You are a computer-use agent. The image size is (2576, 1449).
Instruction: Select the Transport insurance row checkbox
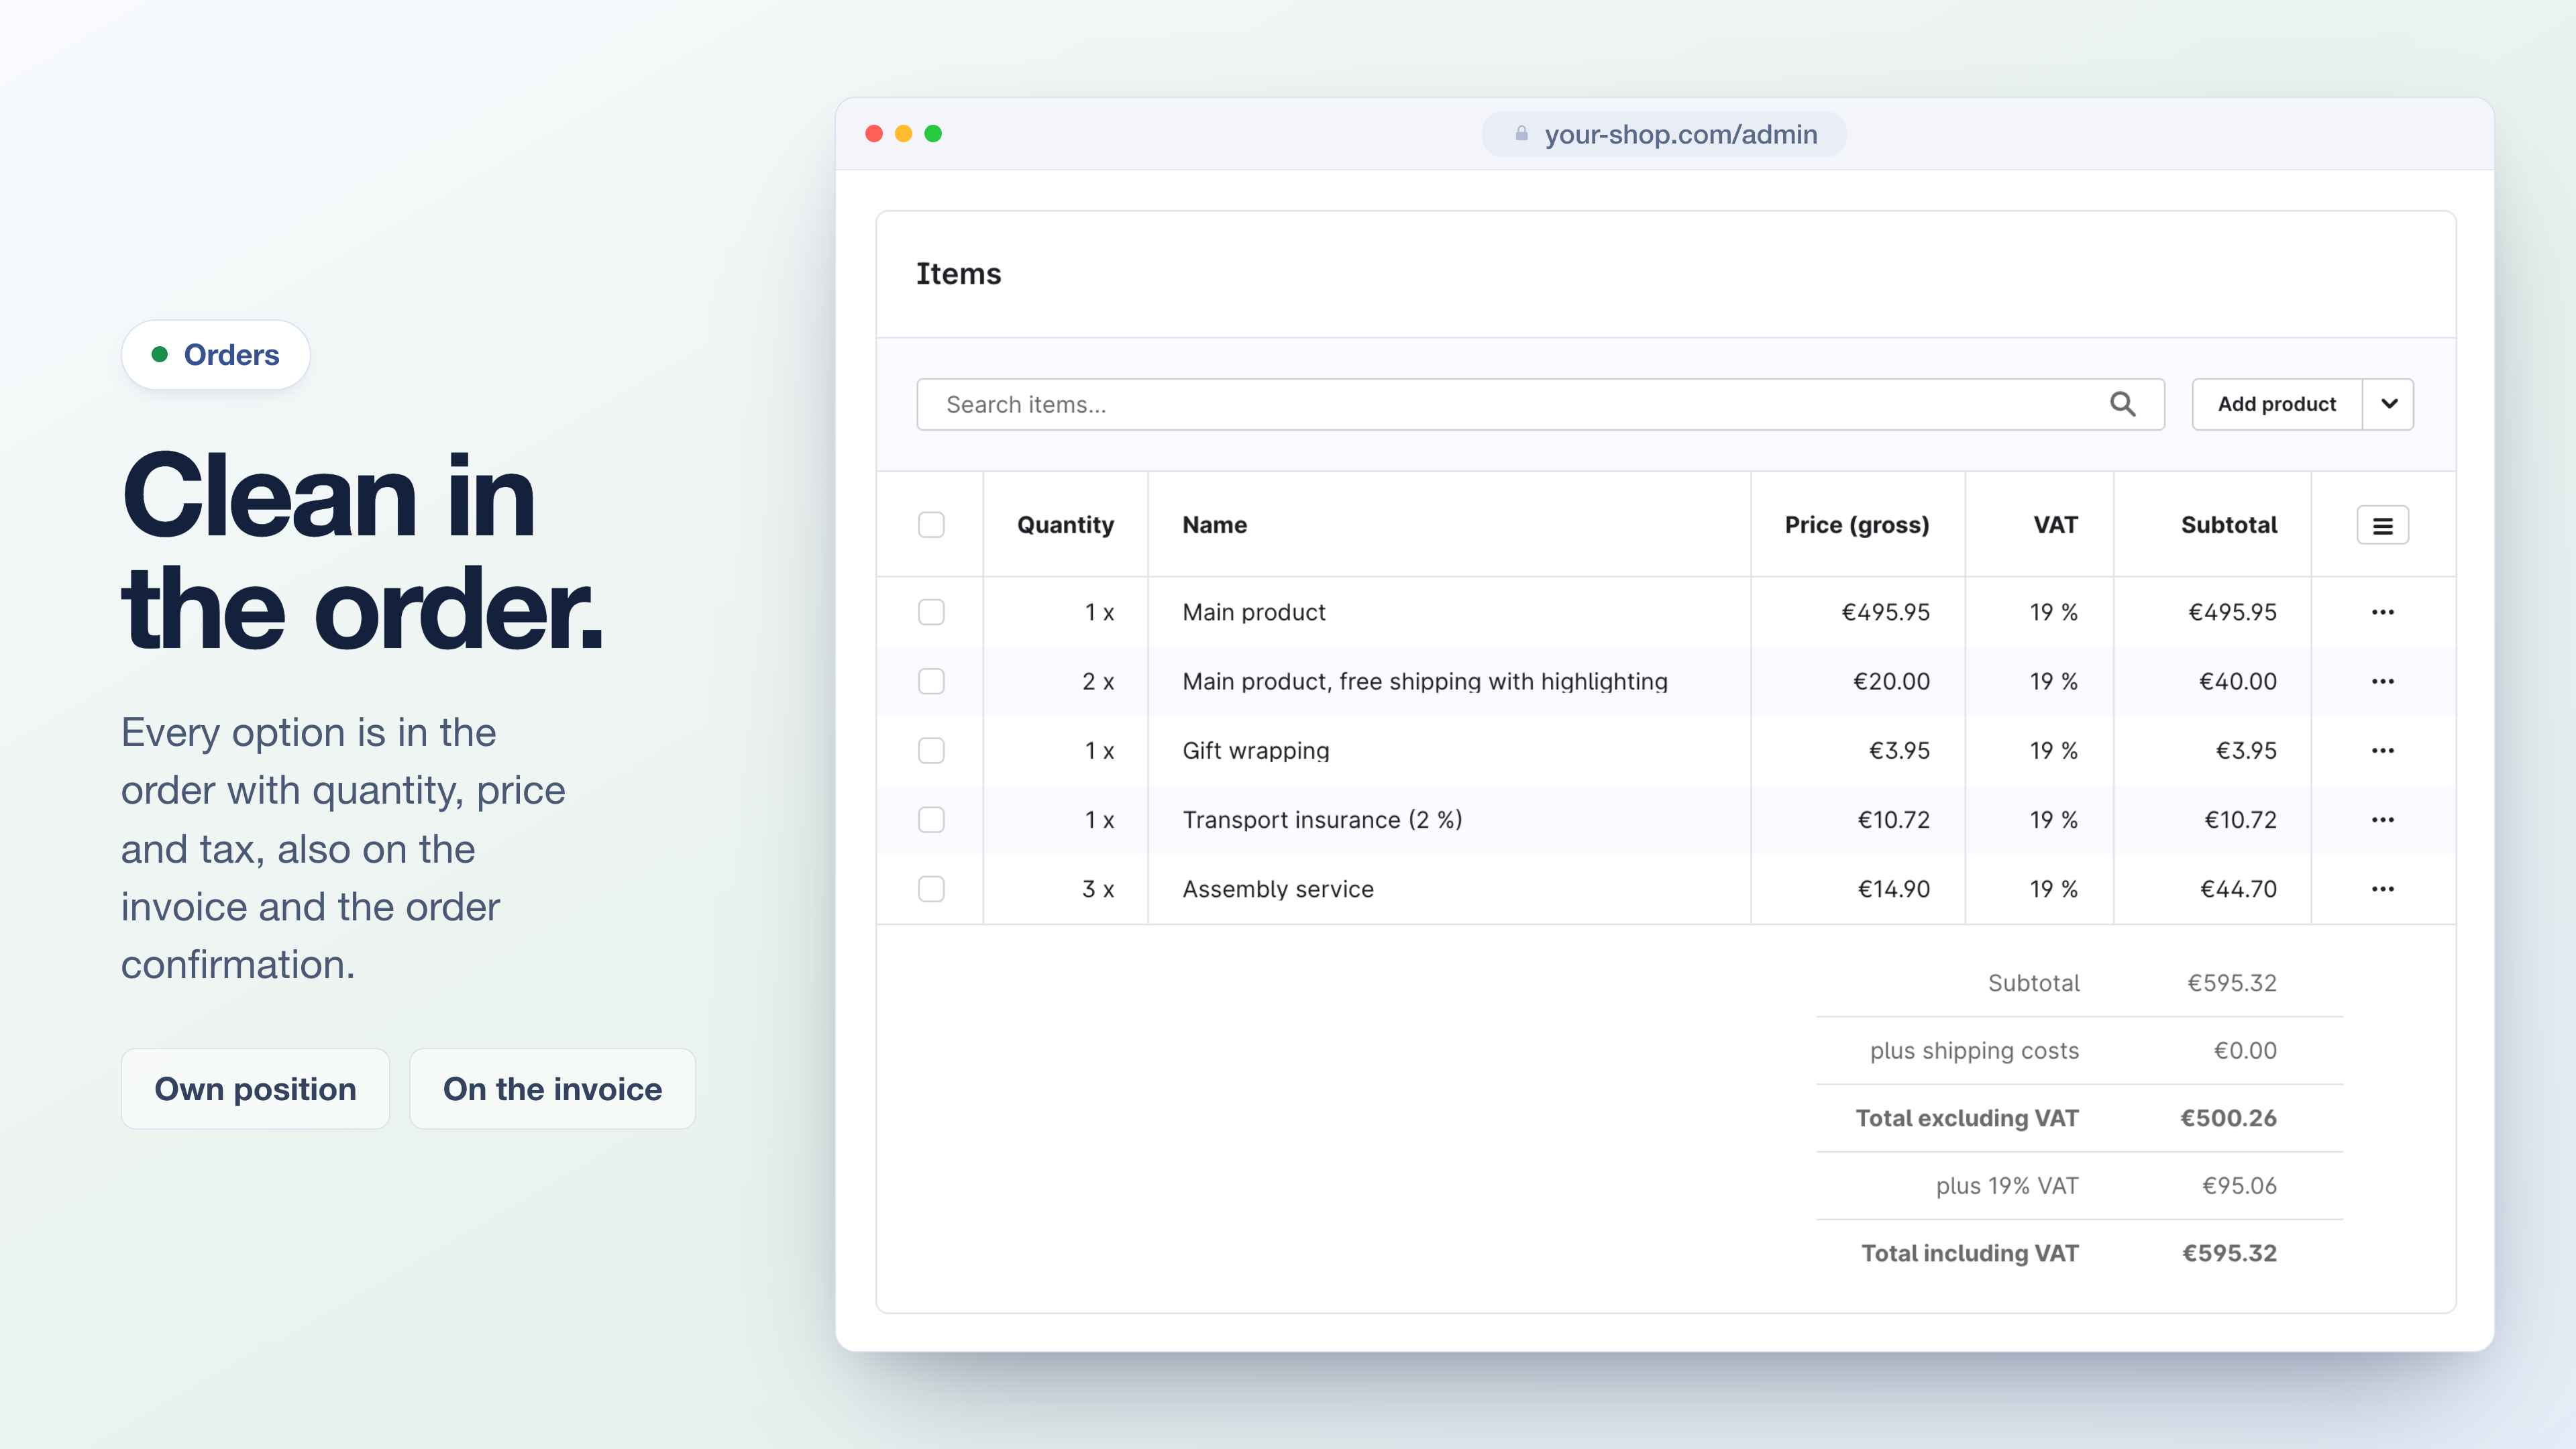(x=931, y=820)
